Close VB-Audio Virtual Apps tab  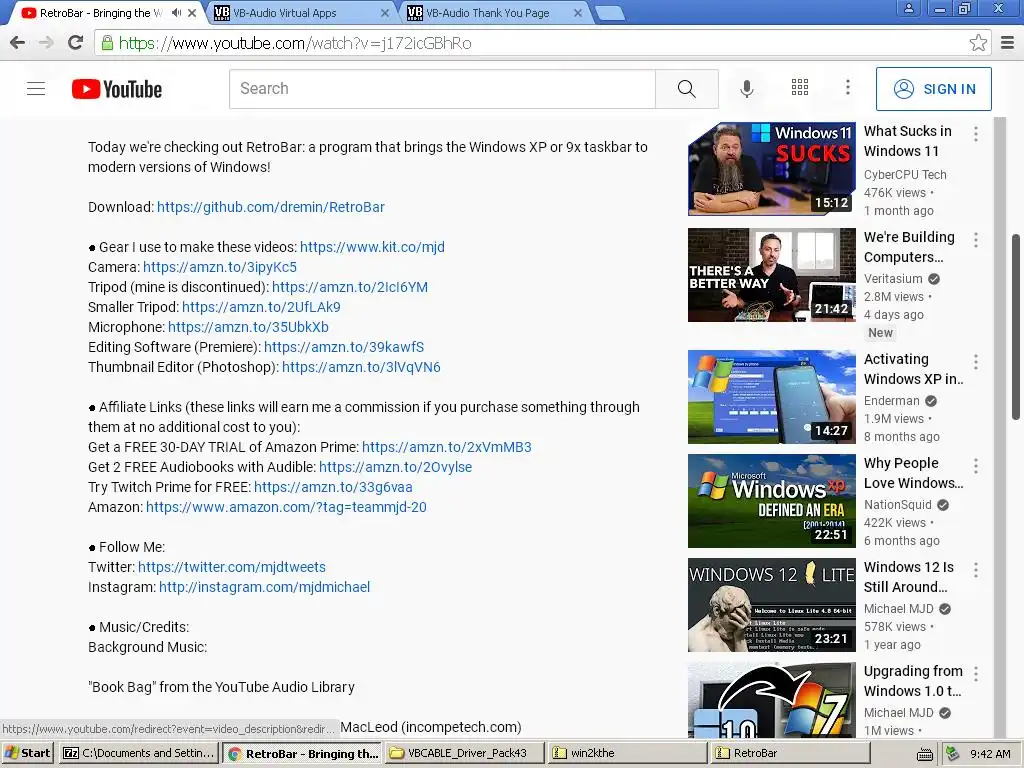pyautogui.click(x=385, y=13)
